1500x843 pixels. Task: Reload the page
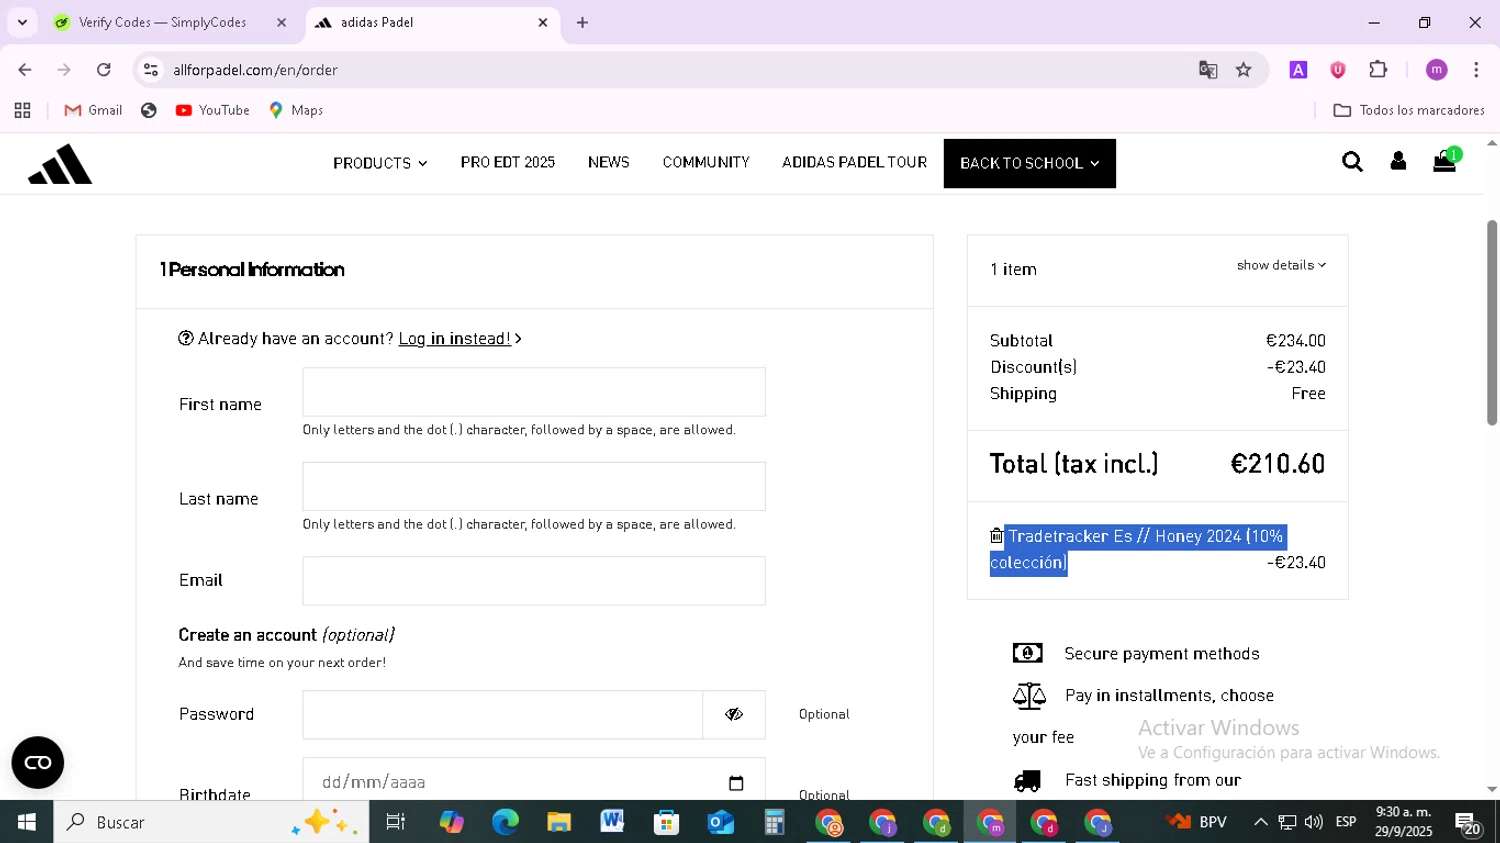click(104, 70)
